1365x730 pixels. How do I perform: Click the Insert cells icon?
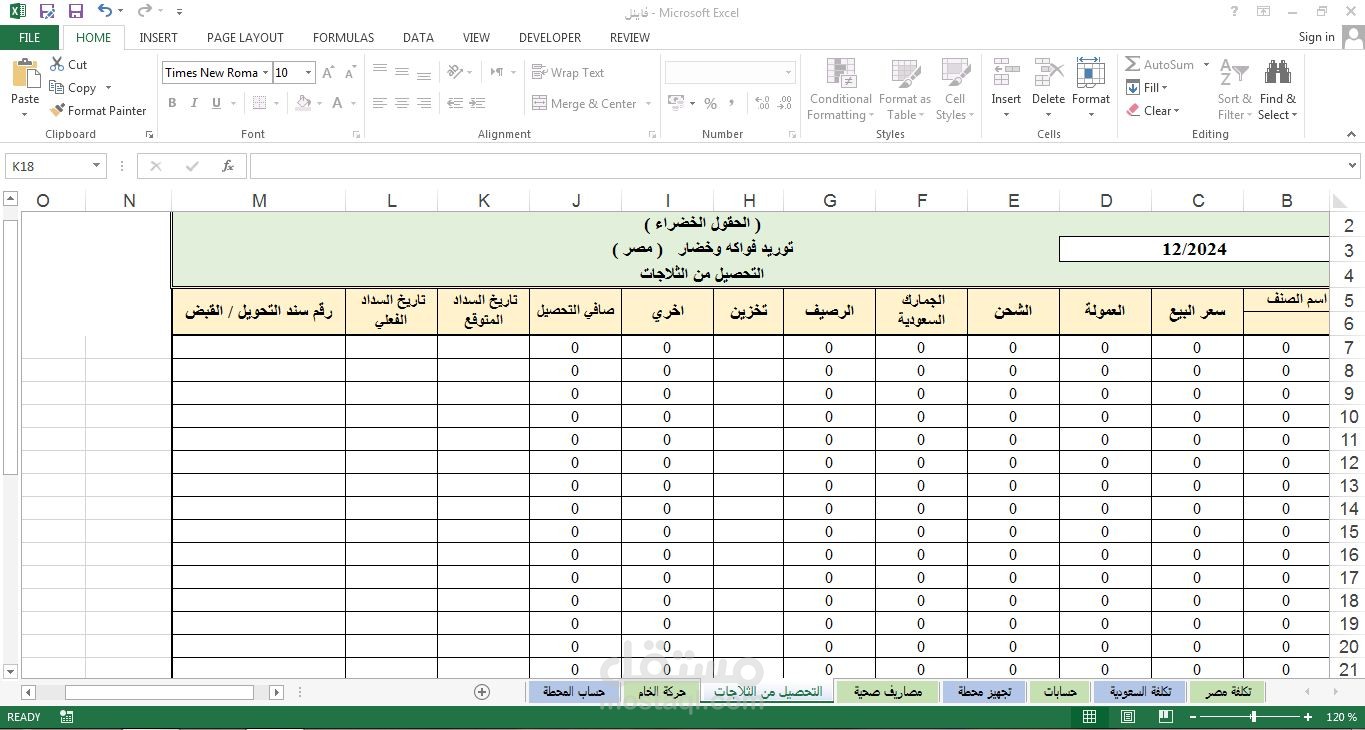click(1006, 74)
